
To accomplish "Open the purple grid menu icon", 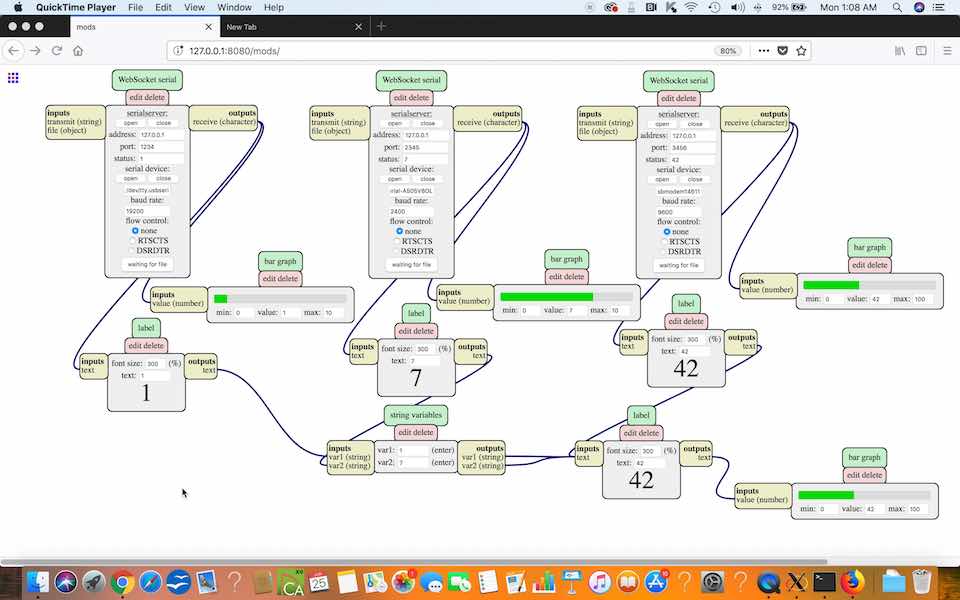I will coord(13,78).
